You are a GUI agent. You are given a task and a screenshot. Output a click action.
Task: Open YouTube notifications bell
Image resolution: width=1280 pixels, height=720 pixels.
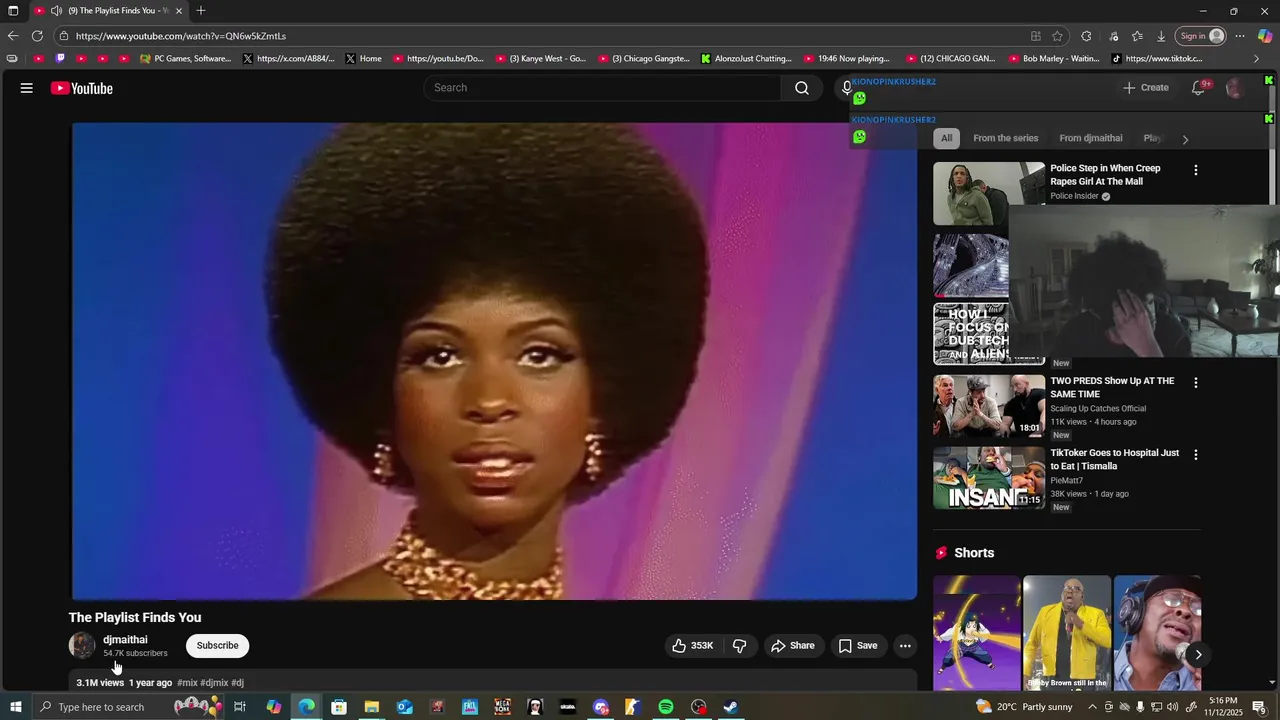(x=1198, y=88)
